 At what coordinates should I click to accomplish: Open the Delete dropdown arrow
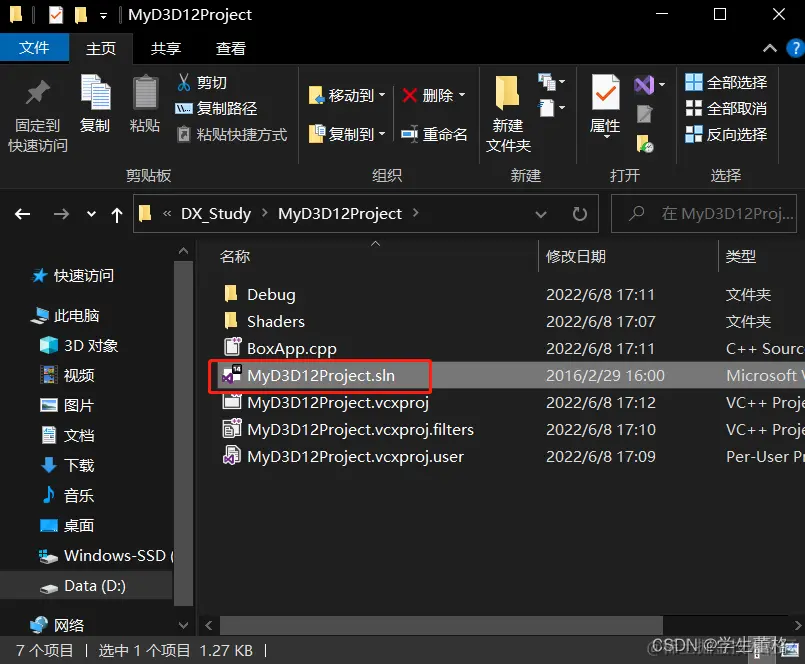click(462, 95)
